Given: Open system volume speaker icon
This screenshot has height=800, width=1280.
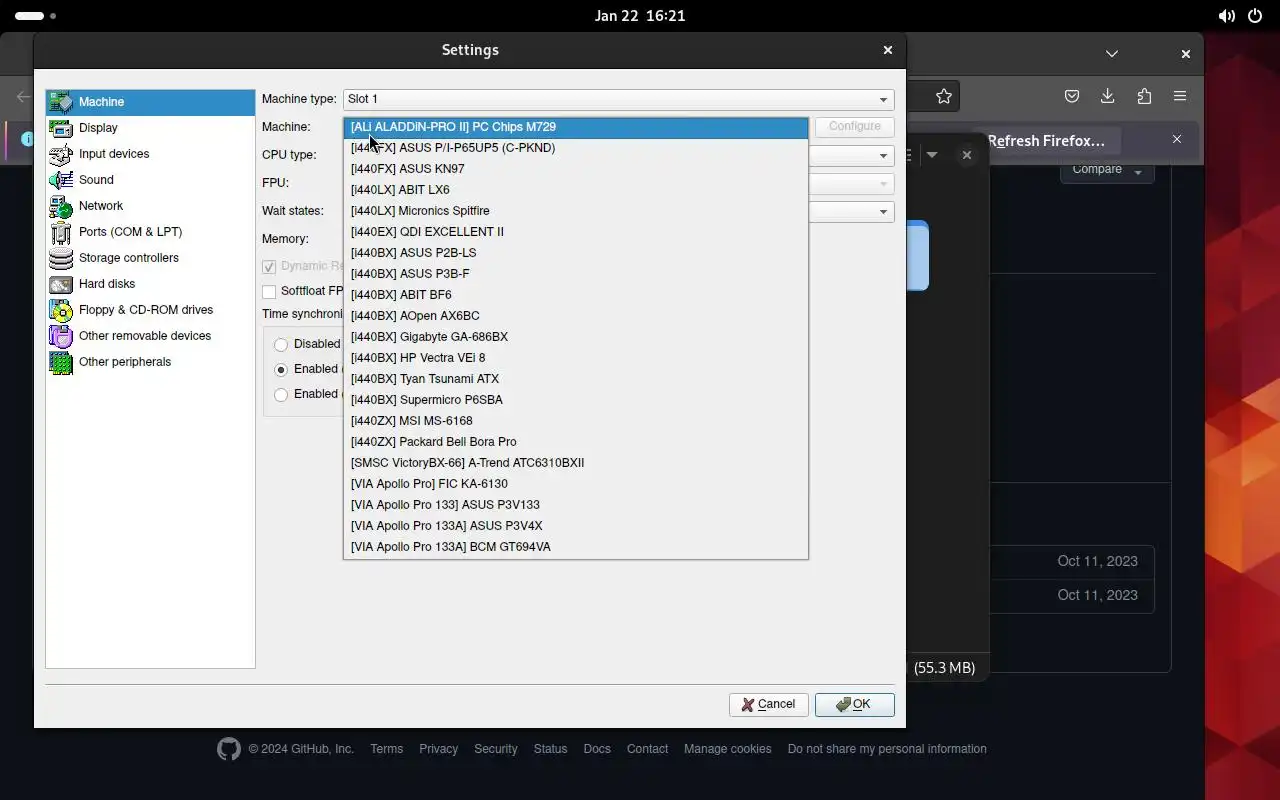Looking at the screenshot, I should pyautogui.click(x=1226, y=16).
